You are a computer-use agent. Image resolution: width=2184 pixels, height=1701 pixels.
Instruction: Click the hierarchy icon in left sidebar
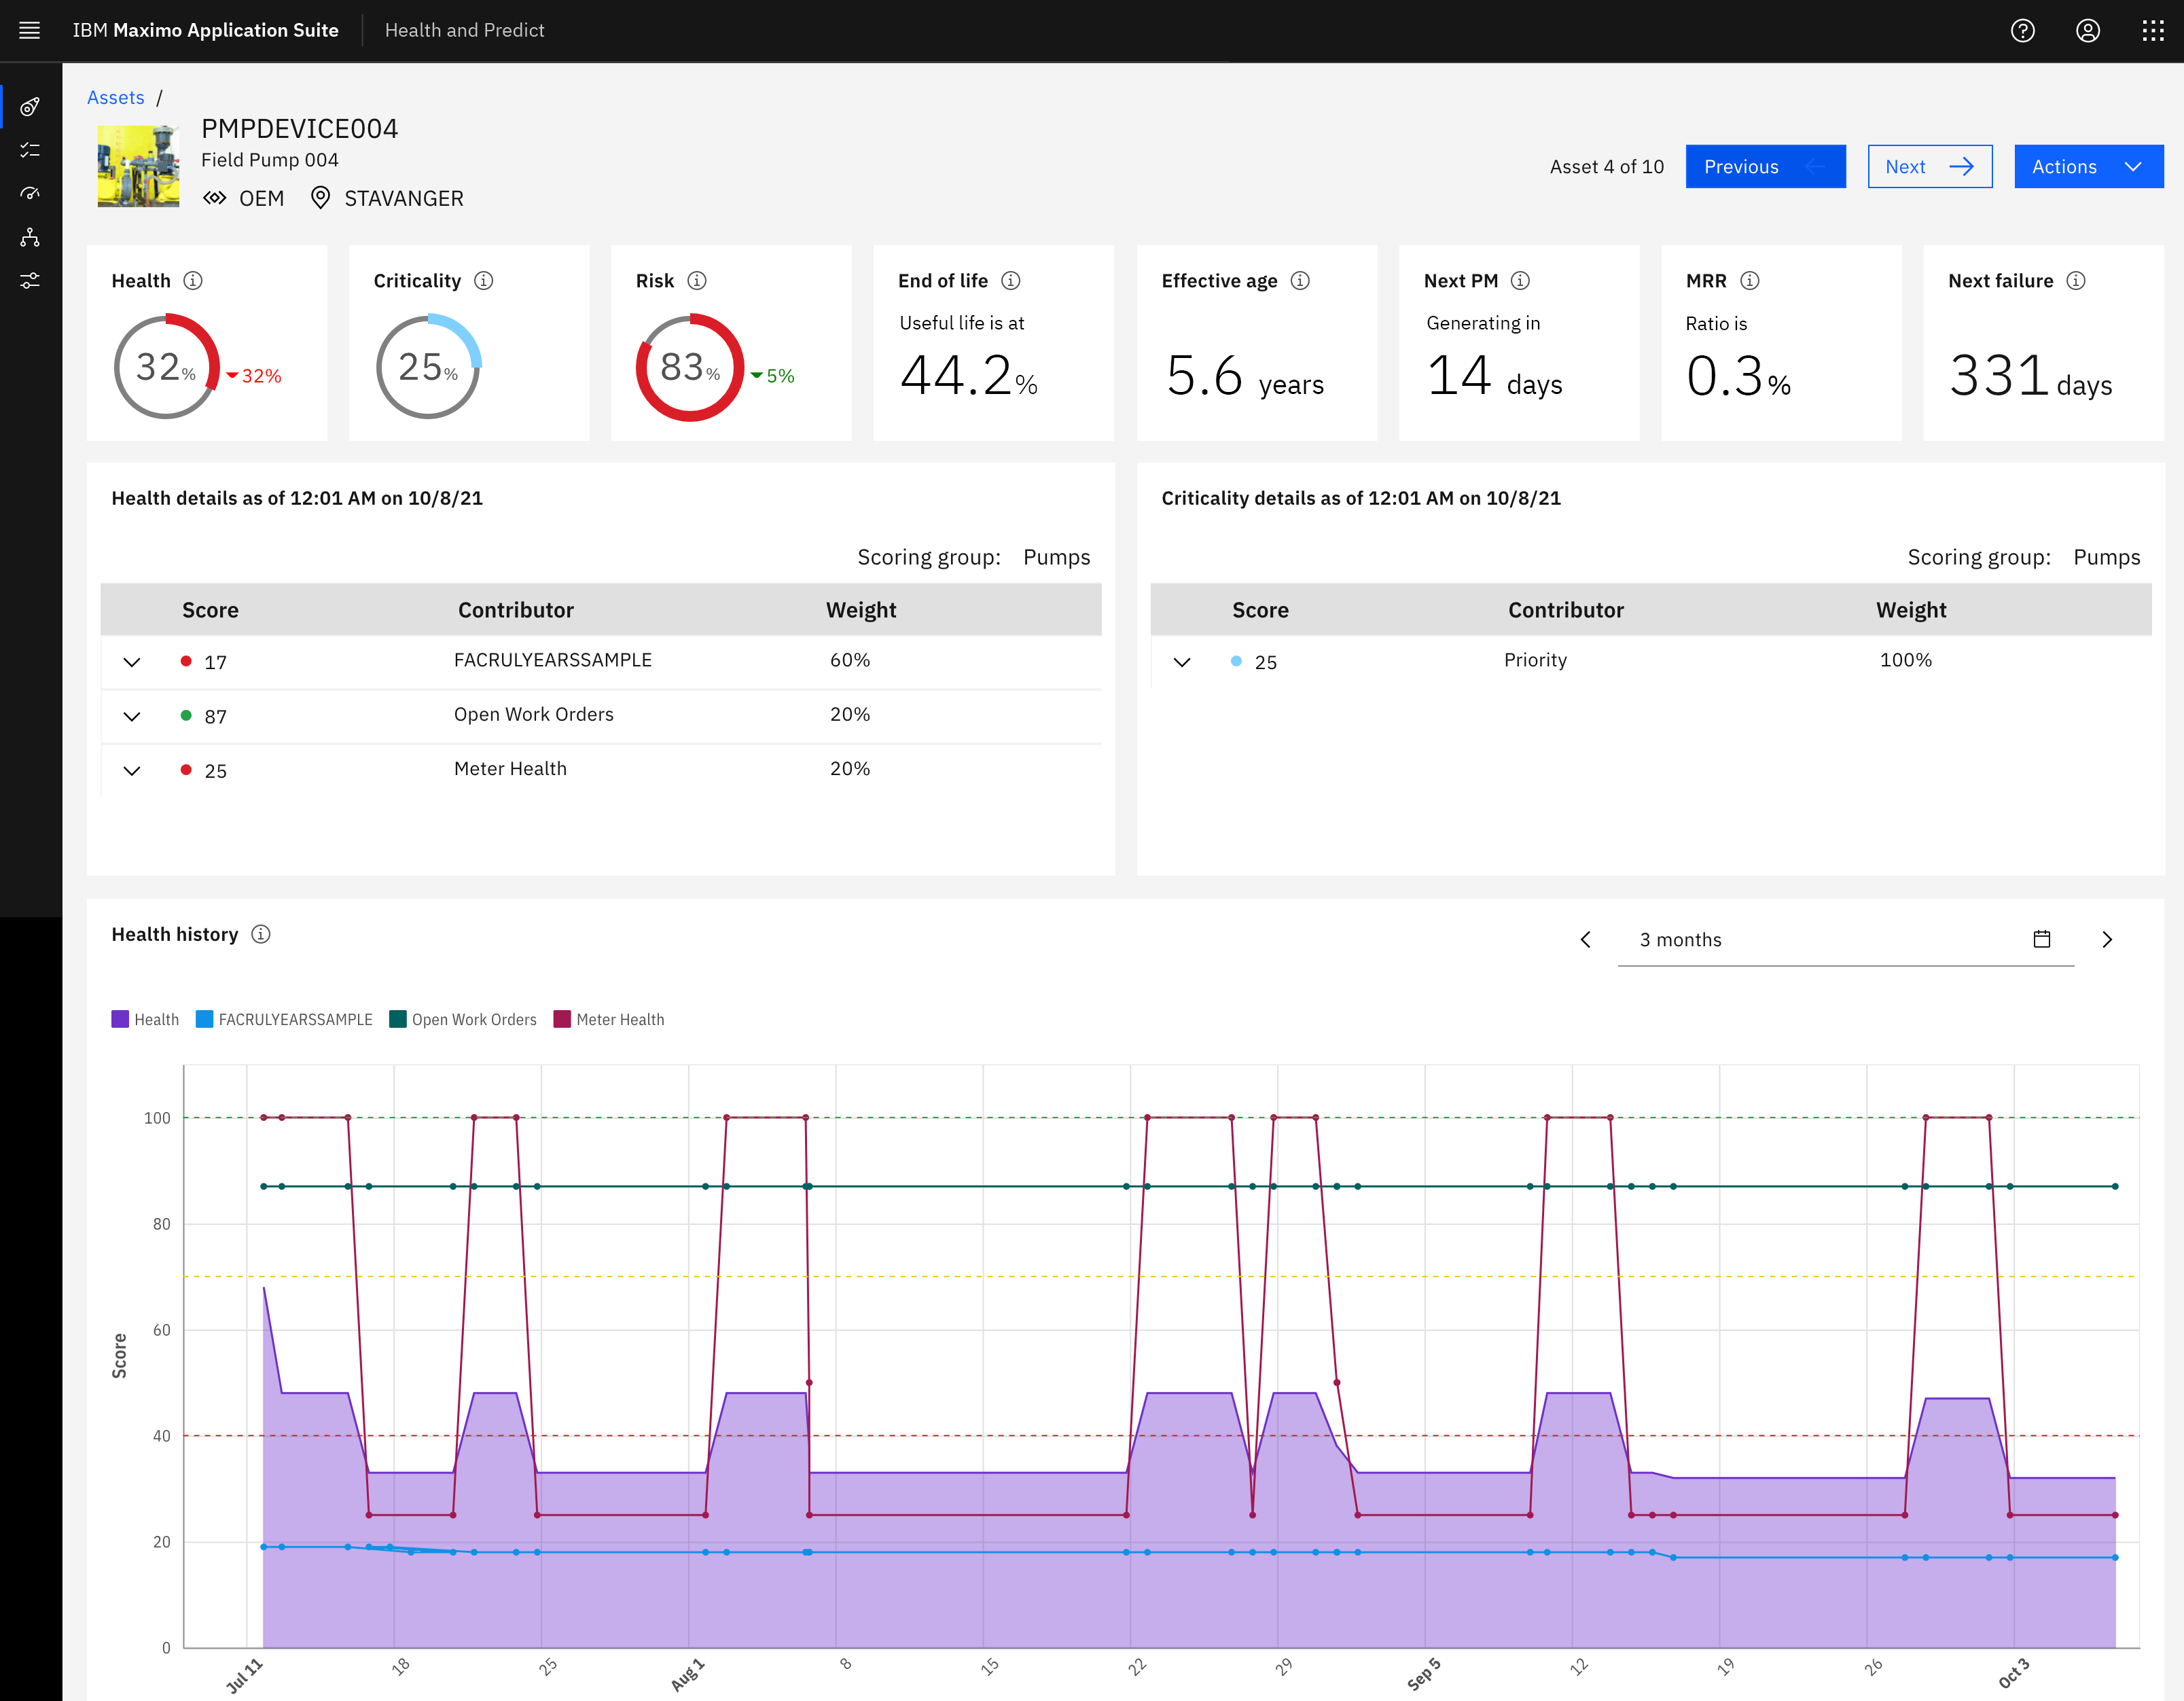[30, 237]
